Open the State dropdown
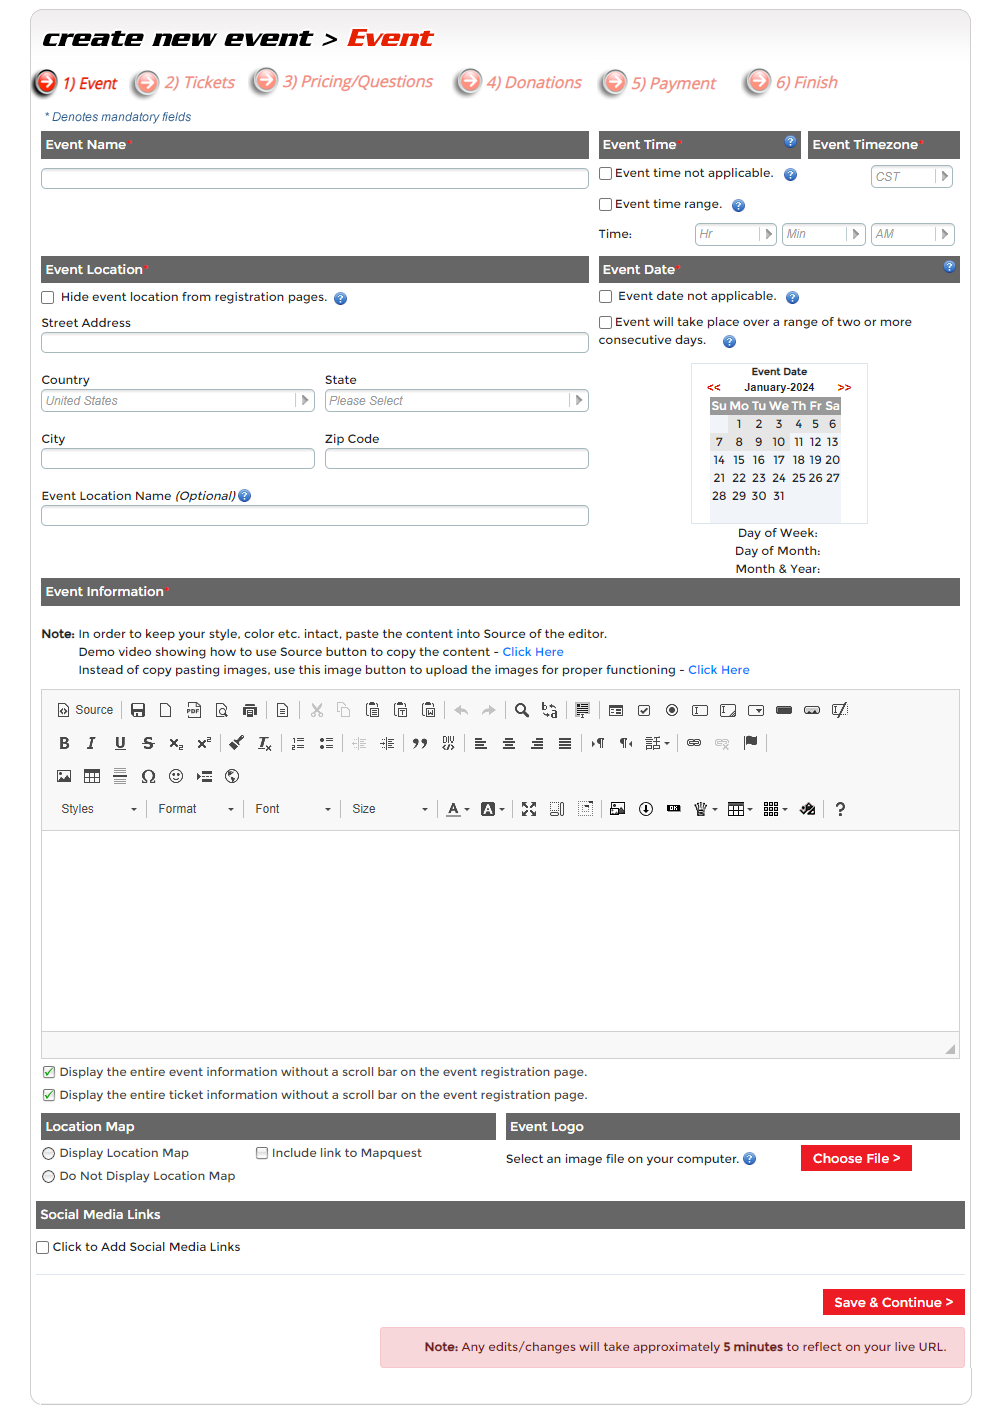The image size is (1007, 1424). point(456,401)
